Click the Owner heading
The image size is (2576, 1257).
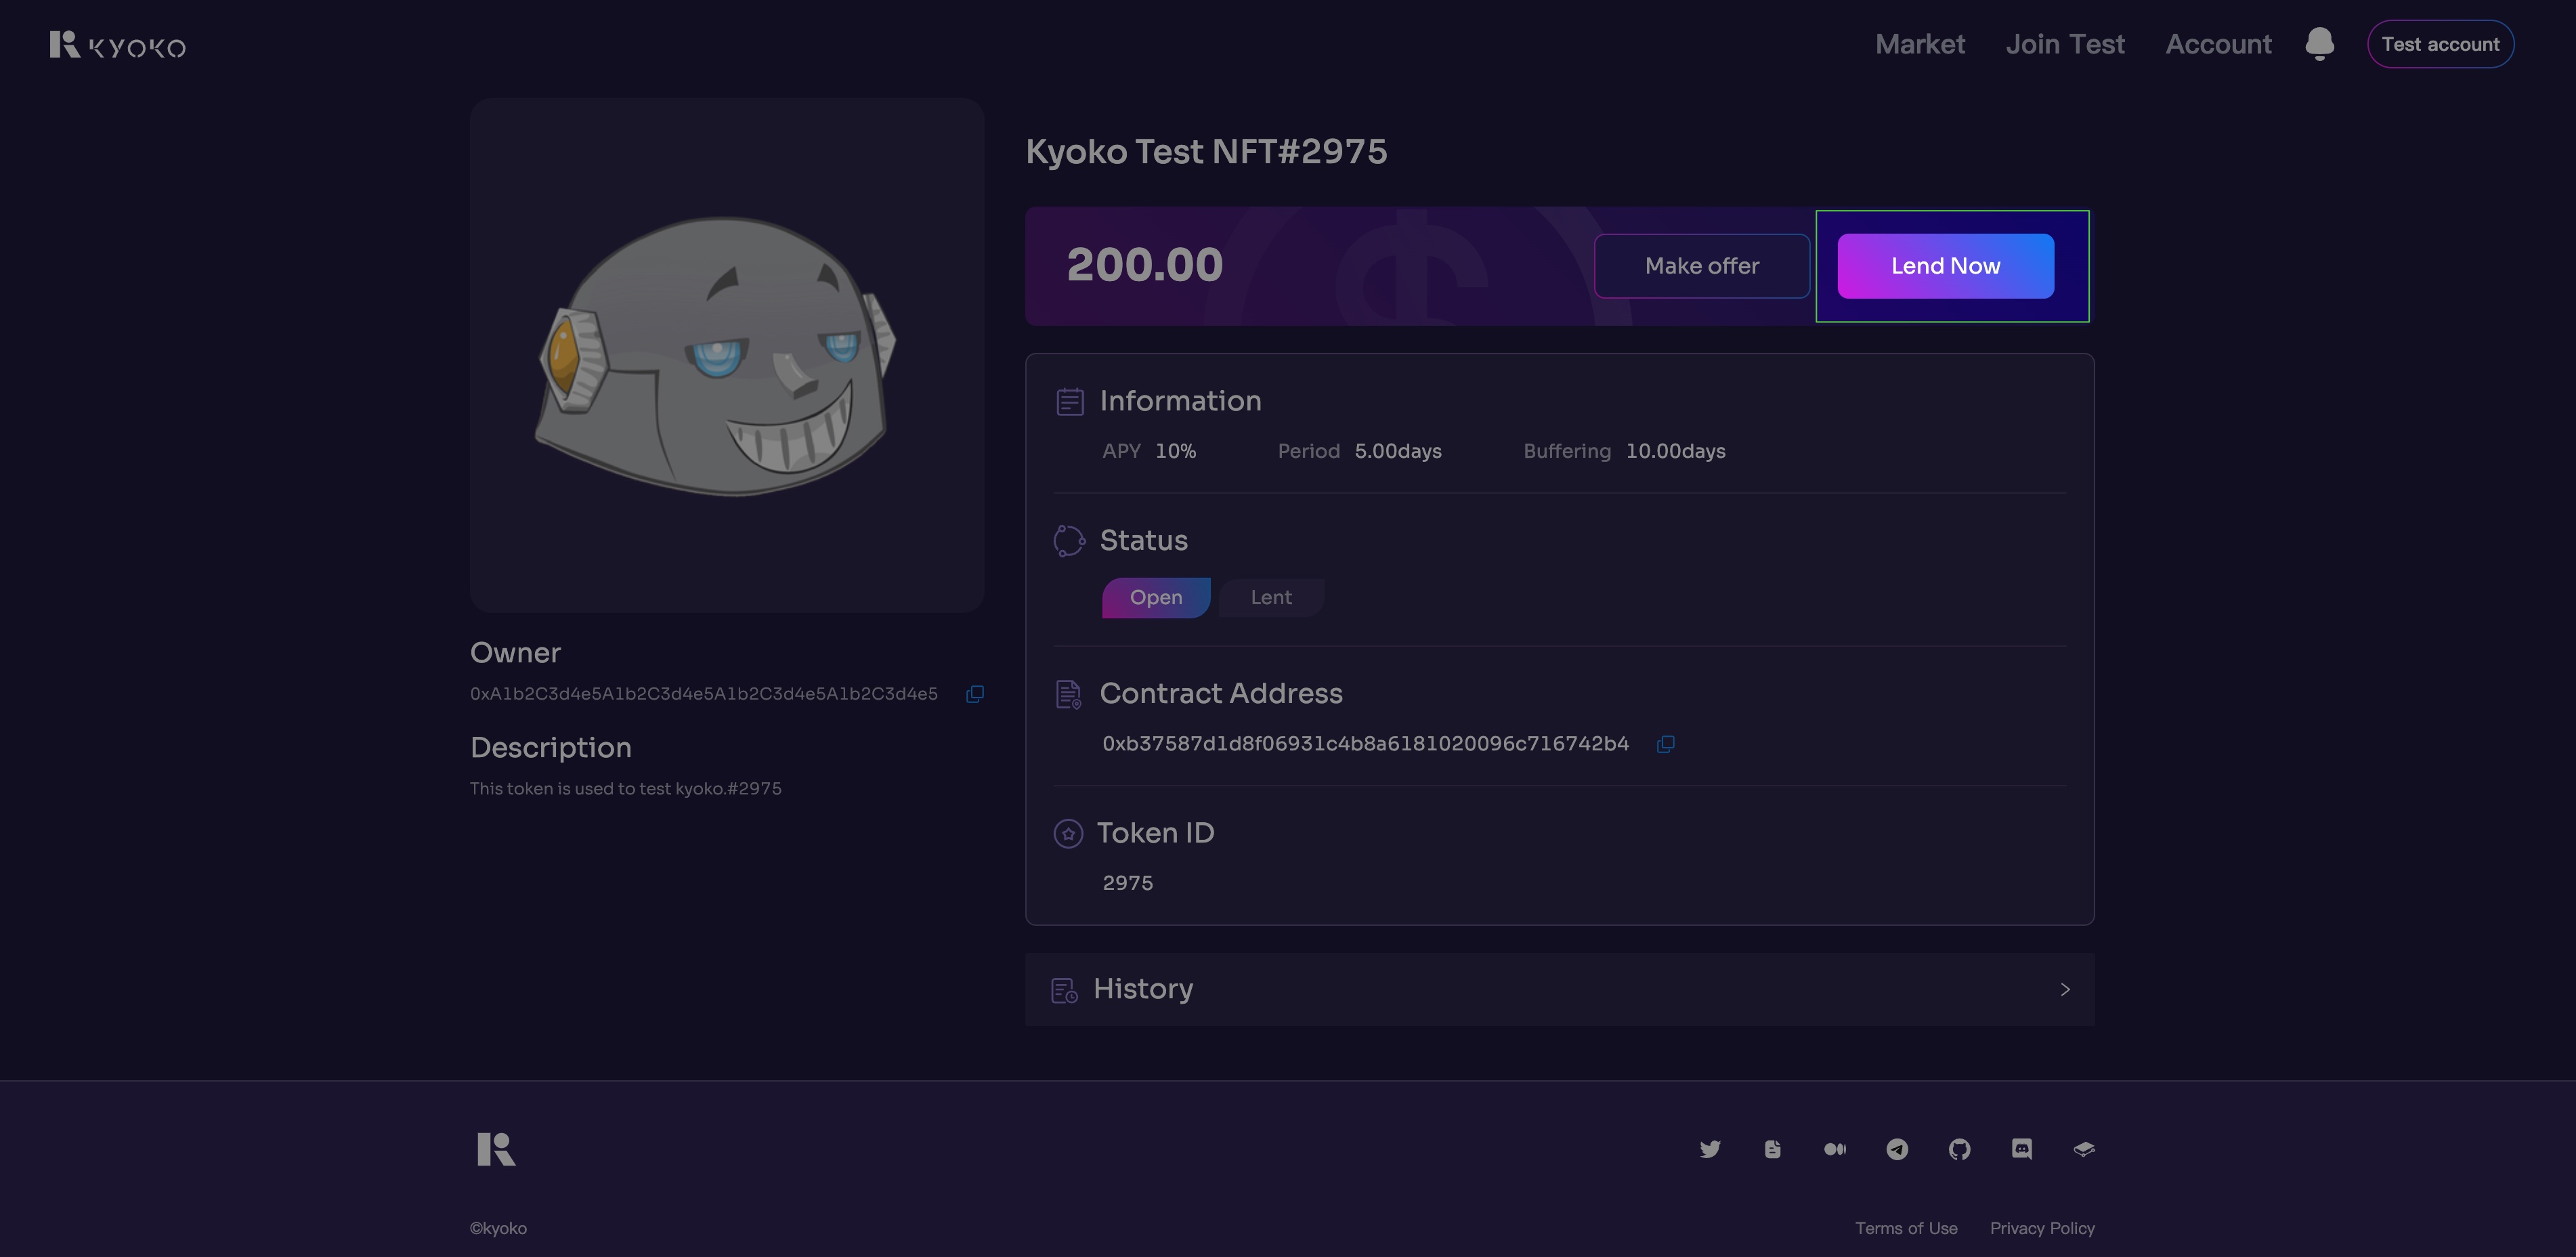pyautogui.click(x=515, y=653)
